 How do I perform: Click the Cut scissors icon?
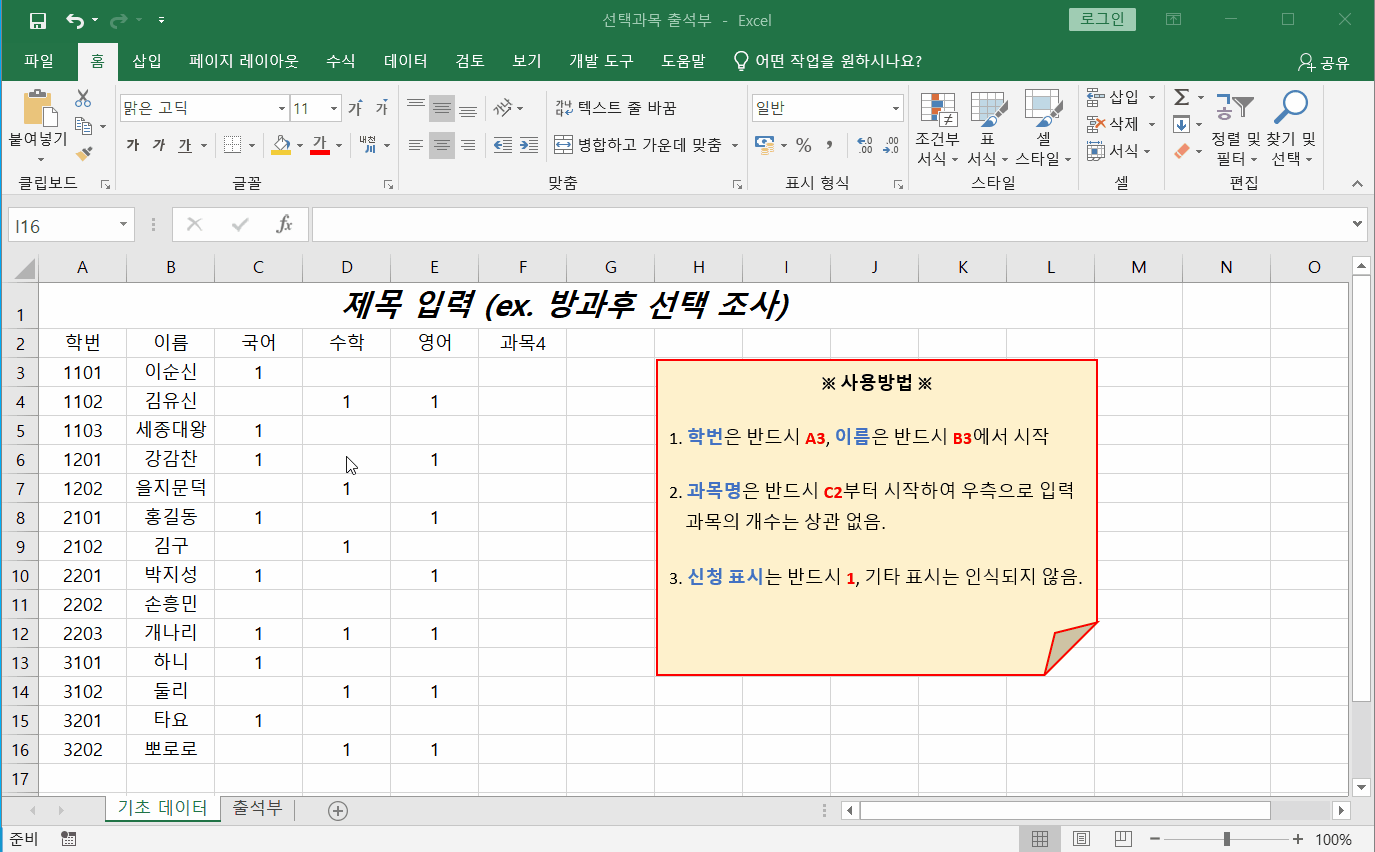(x=83, y=98)
